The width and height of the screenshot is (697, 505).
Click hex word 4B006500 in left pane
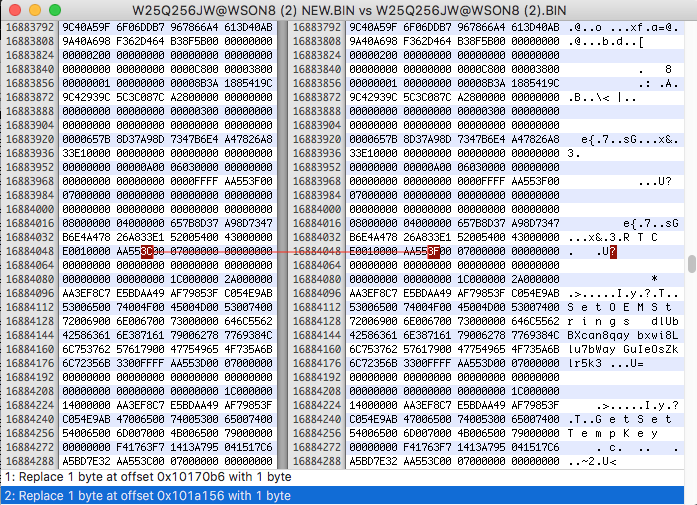[194, 433]
